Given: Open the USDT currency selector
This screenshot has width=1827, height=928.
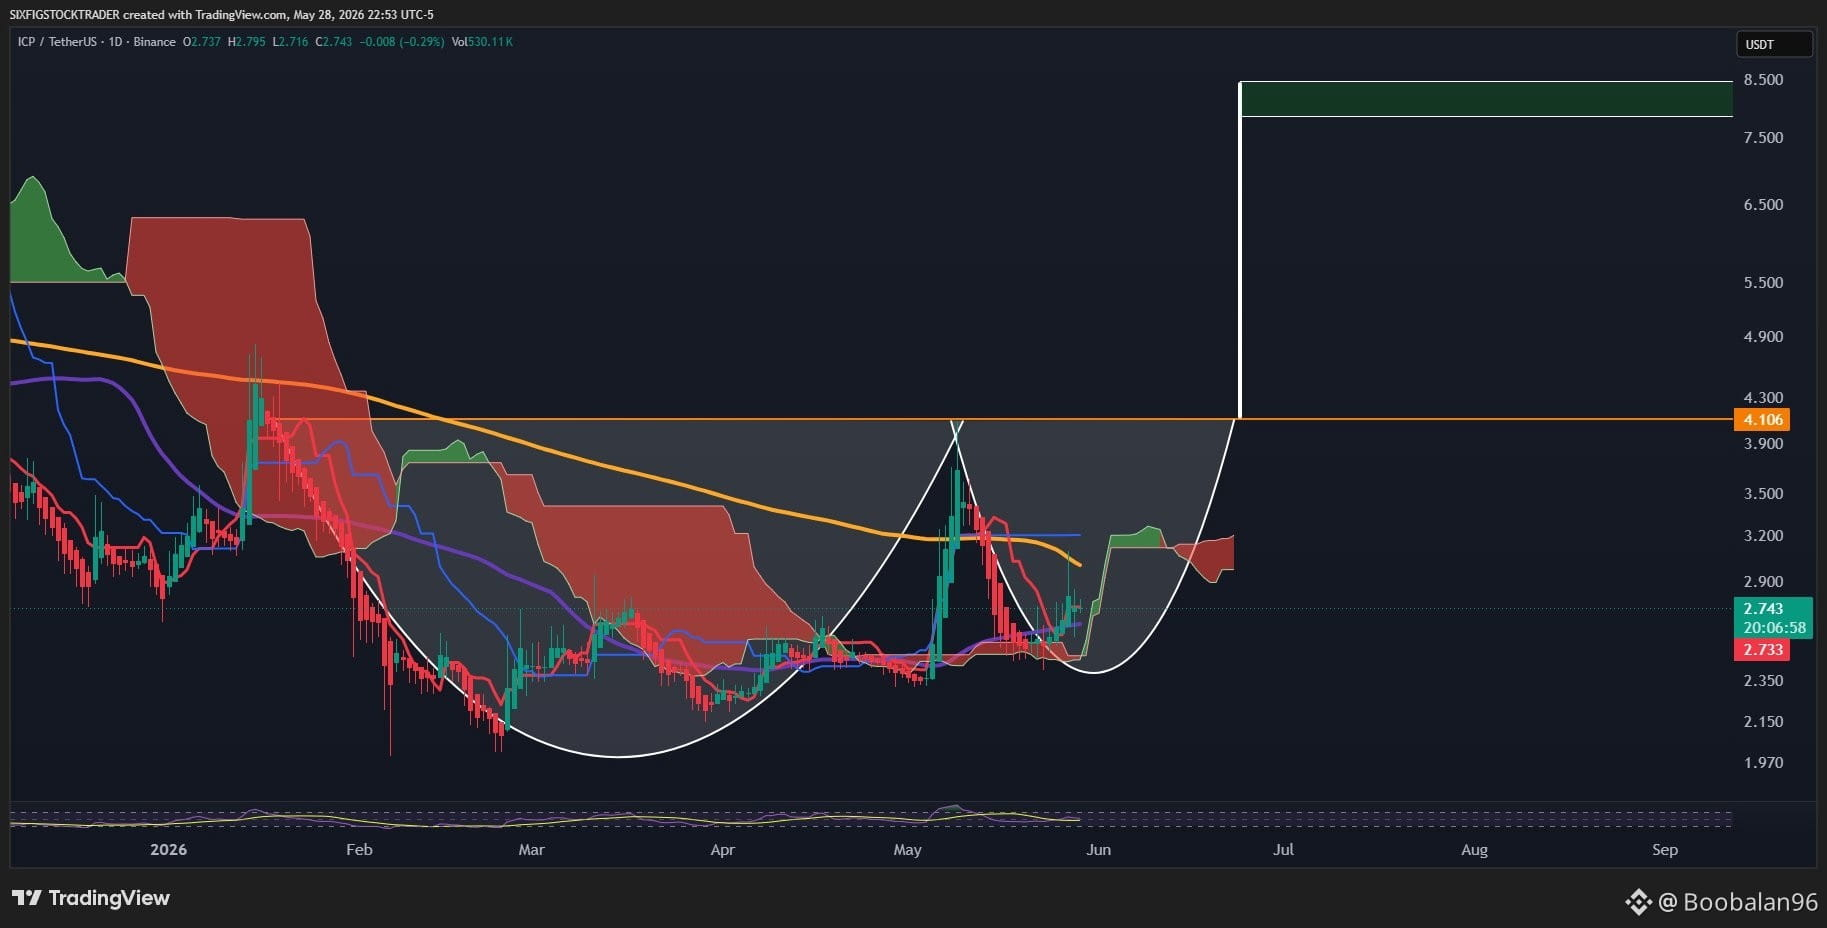Looking at the screenshot, I should pos(1773,44).
